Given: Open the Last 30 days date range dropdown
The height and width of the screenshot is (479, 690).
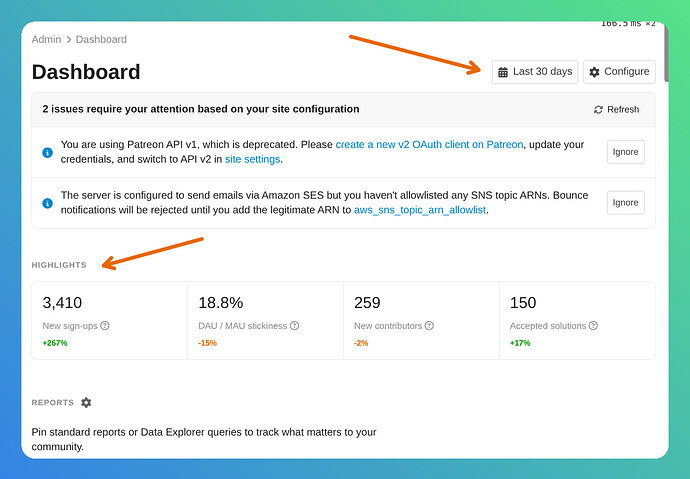Looking at the screenshot, I should (535, 72).
